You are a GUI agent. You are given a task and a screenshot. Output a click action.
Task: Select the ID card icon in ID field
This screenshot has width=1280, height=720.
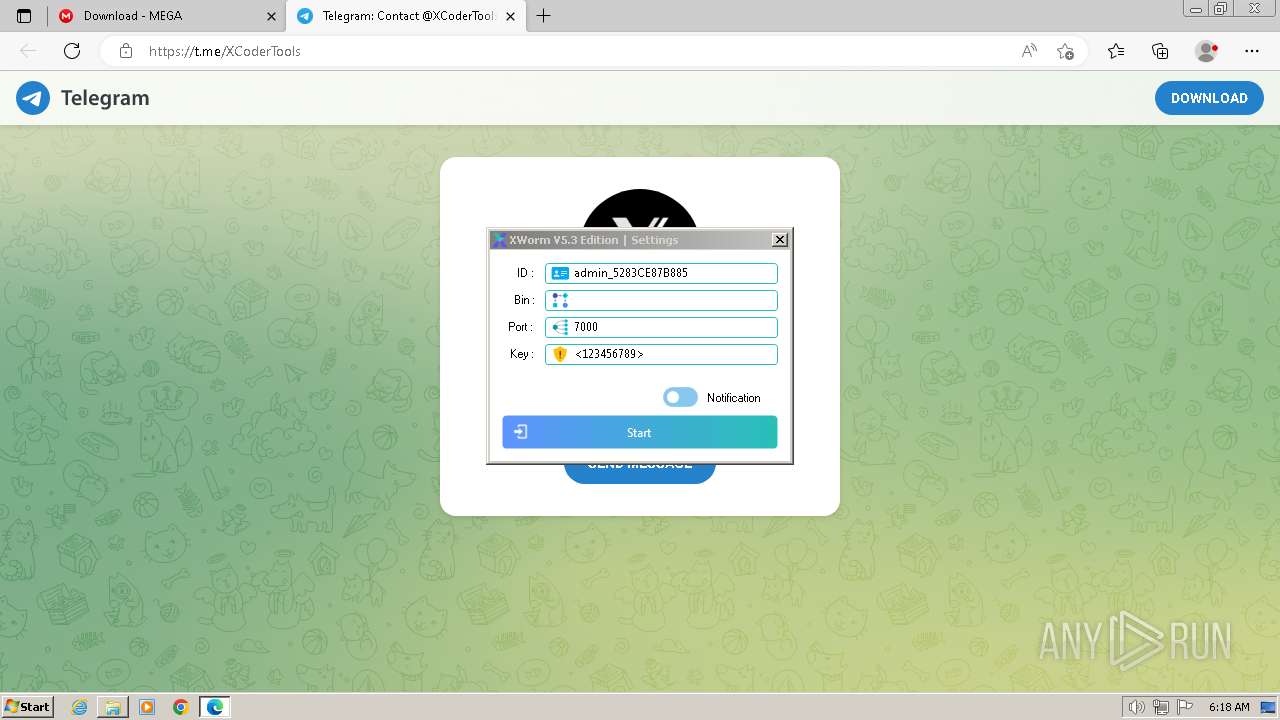pyautogui.click(x=560, y=273)
